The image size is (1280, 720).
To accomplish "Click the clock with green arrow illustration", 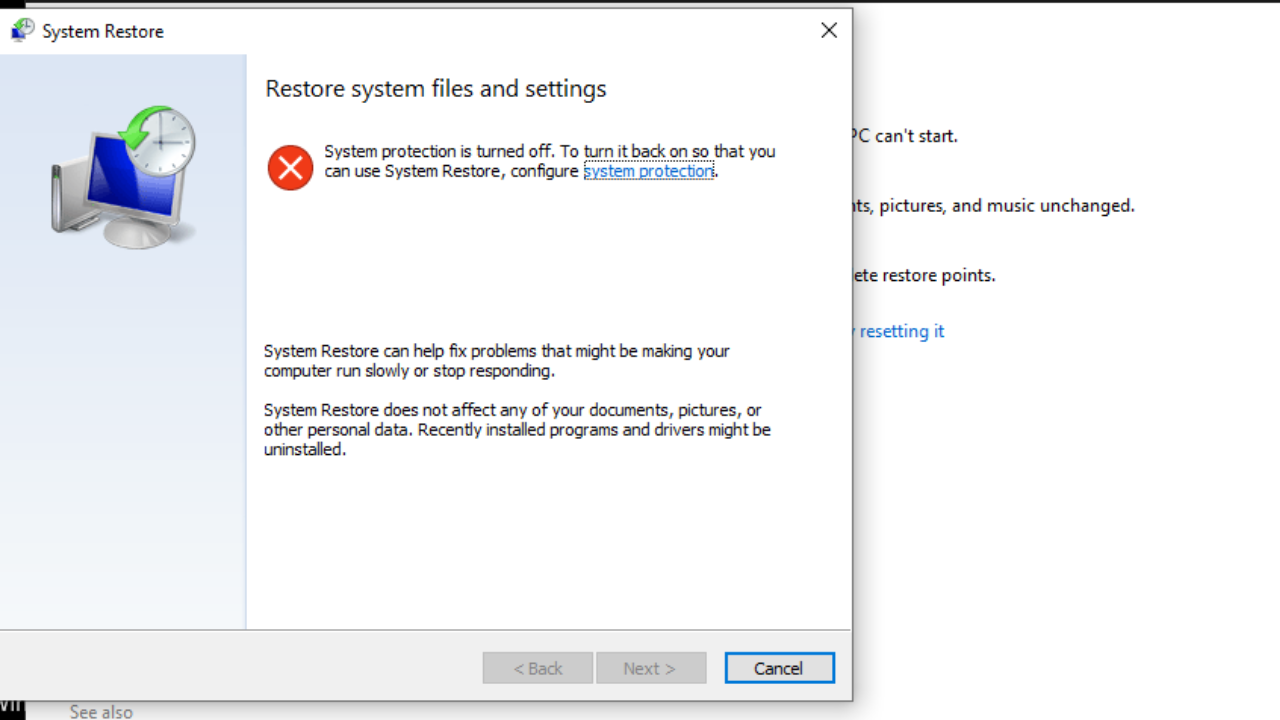I will pyautogui.click(x=160, y=140).
